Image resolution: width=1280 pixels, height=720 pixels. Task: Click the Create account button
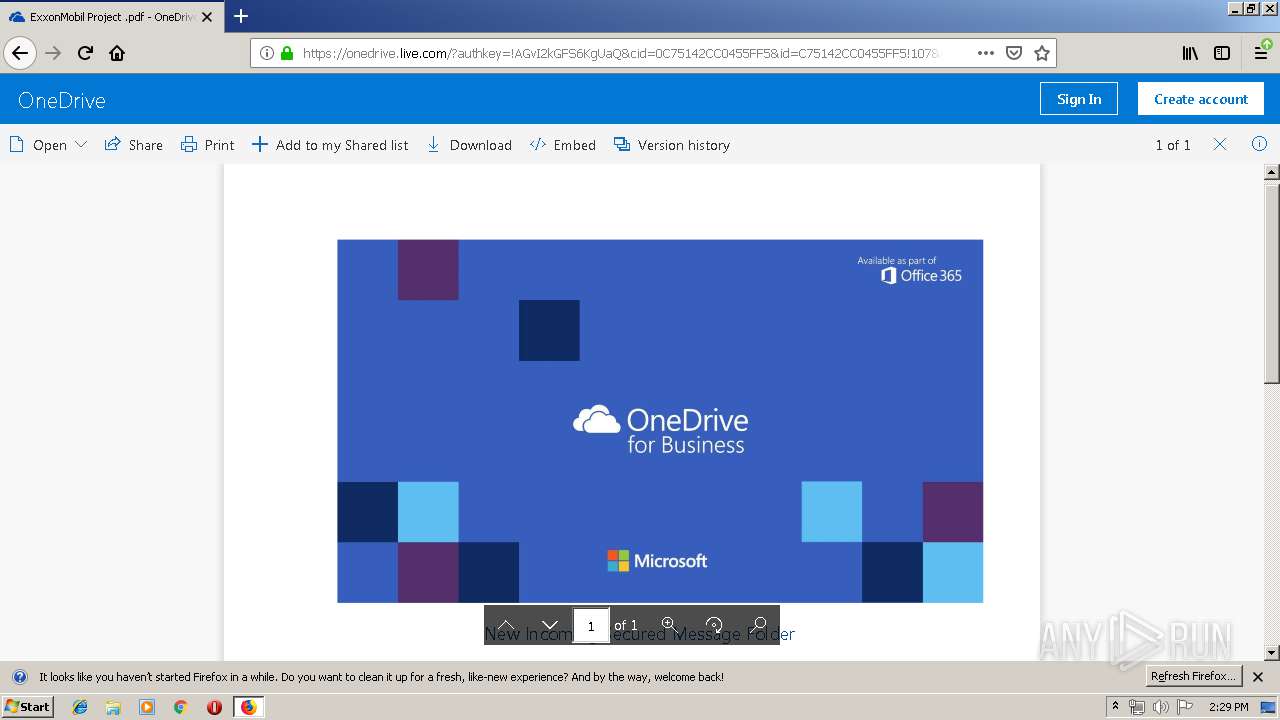point(1201,99)
